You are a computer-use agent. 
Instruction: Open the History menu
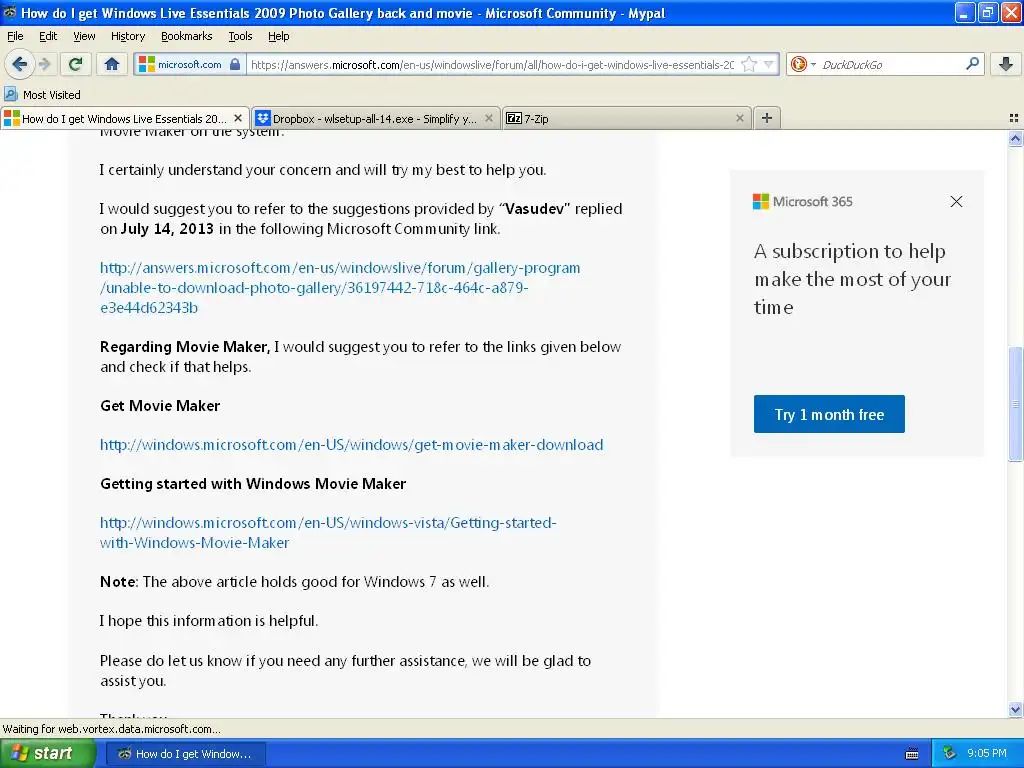pyautogui.click(x=128, y=36)
